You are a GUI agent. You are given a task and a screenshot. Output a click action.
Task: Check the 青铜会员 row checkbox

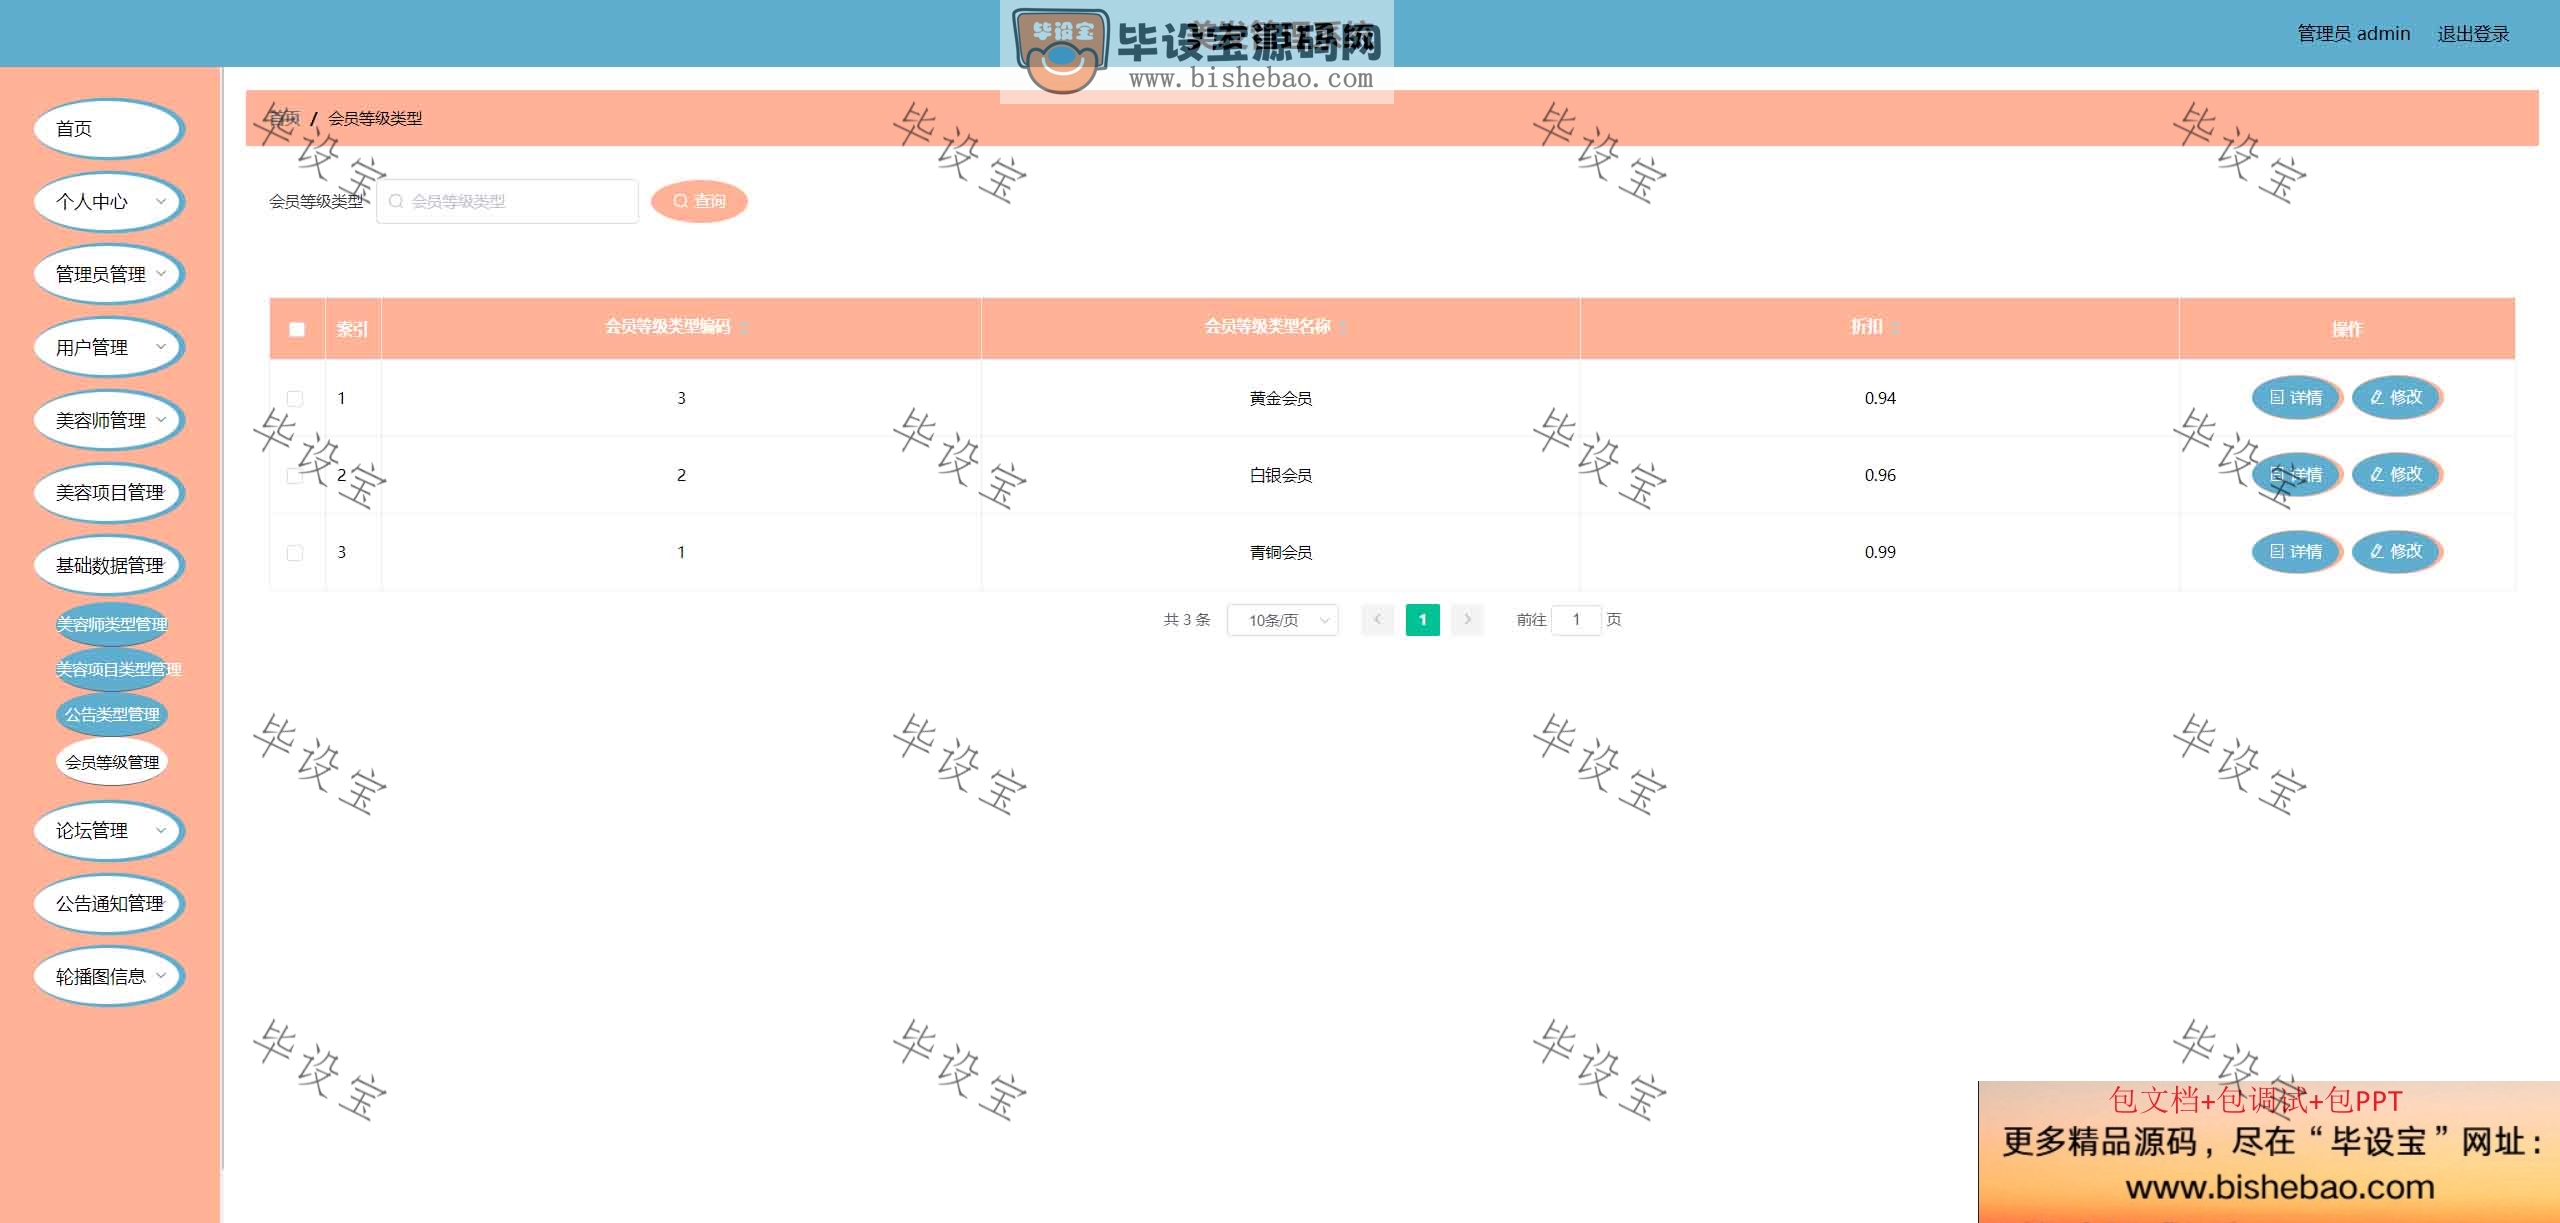point(295,552)
